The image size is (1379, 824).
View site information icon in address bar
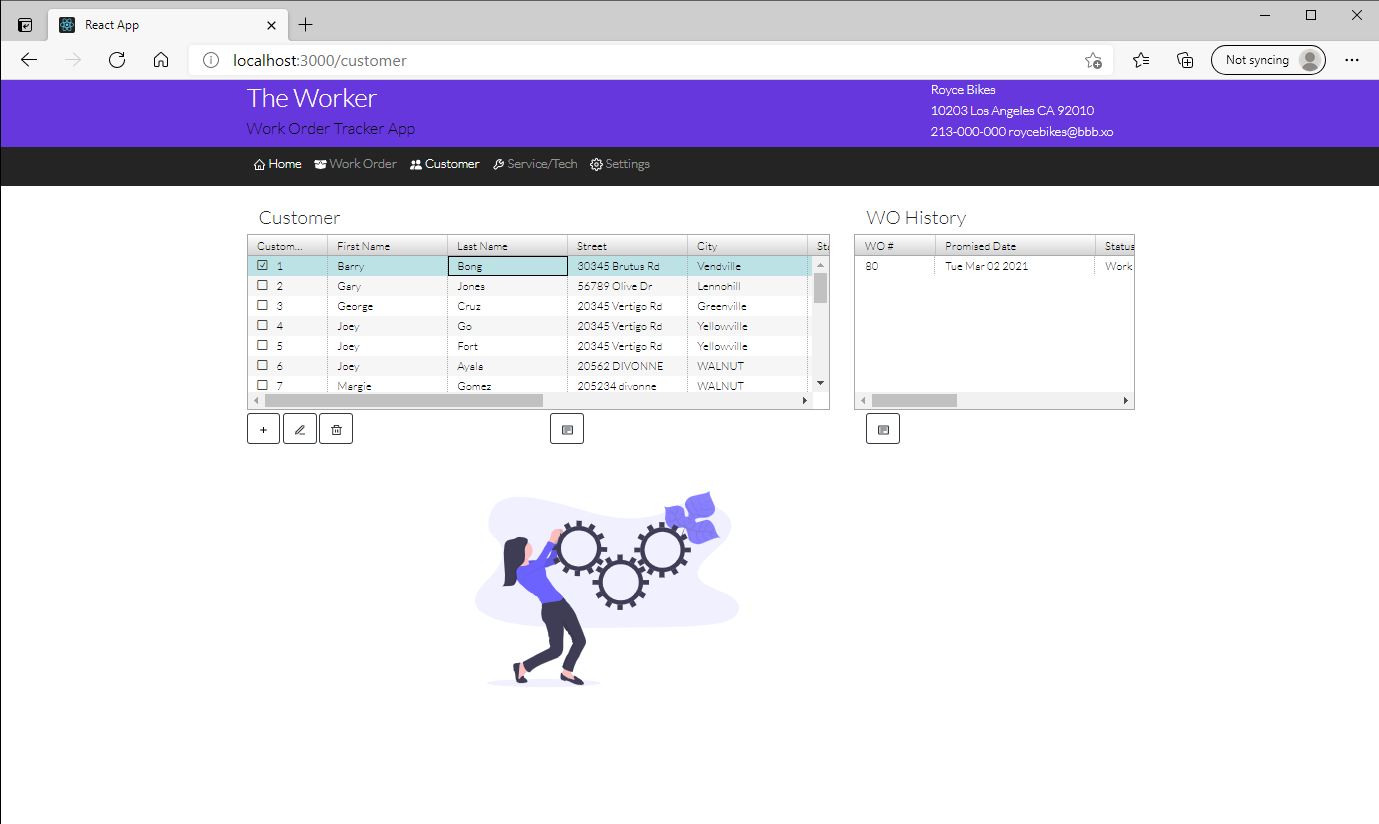(x=210, y=60)
